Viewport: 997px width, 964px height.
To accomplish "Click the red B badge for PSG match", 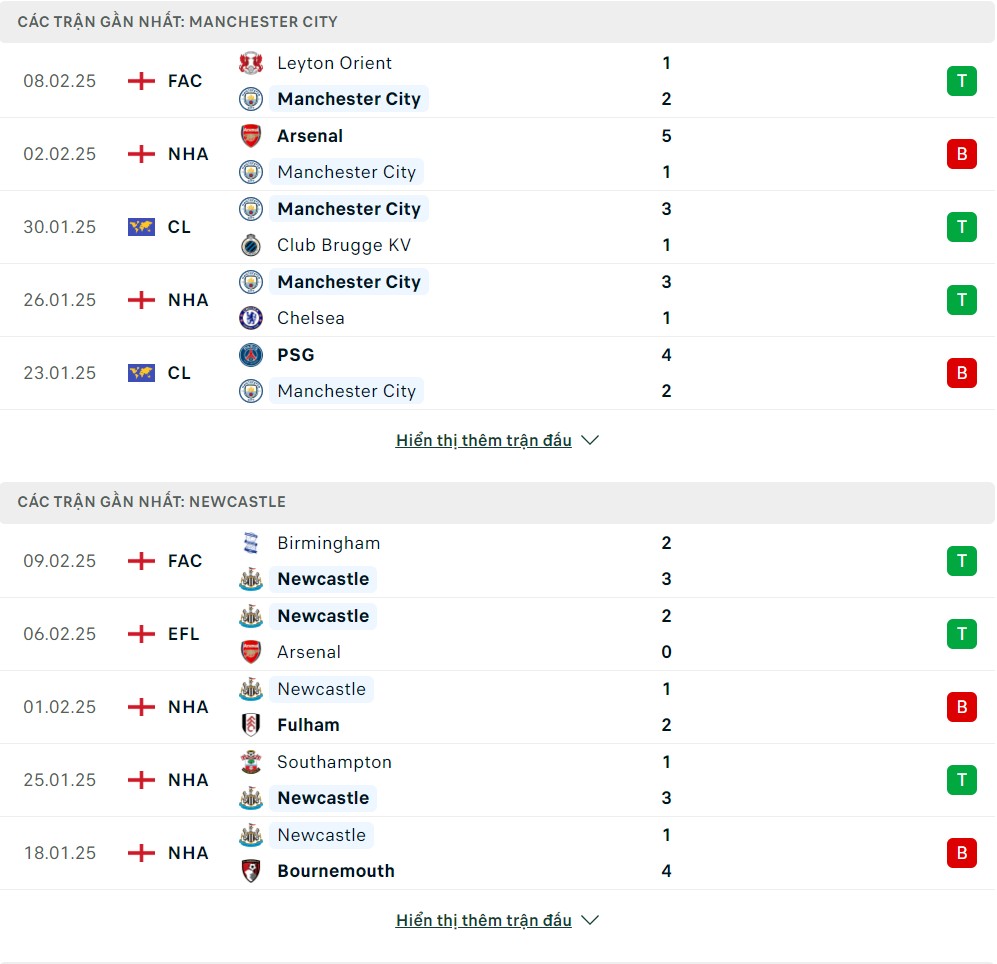I will 961,373.
